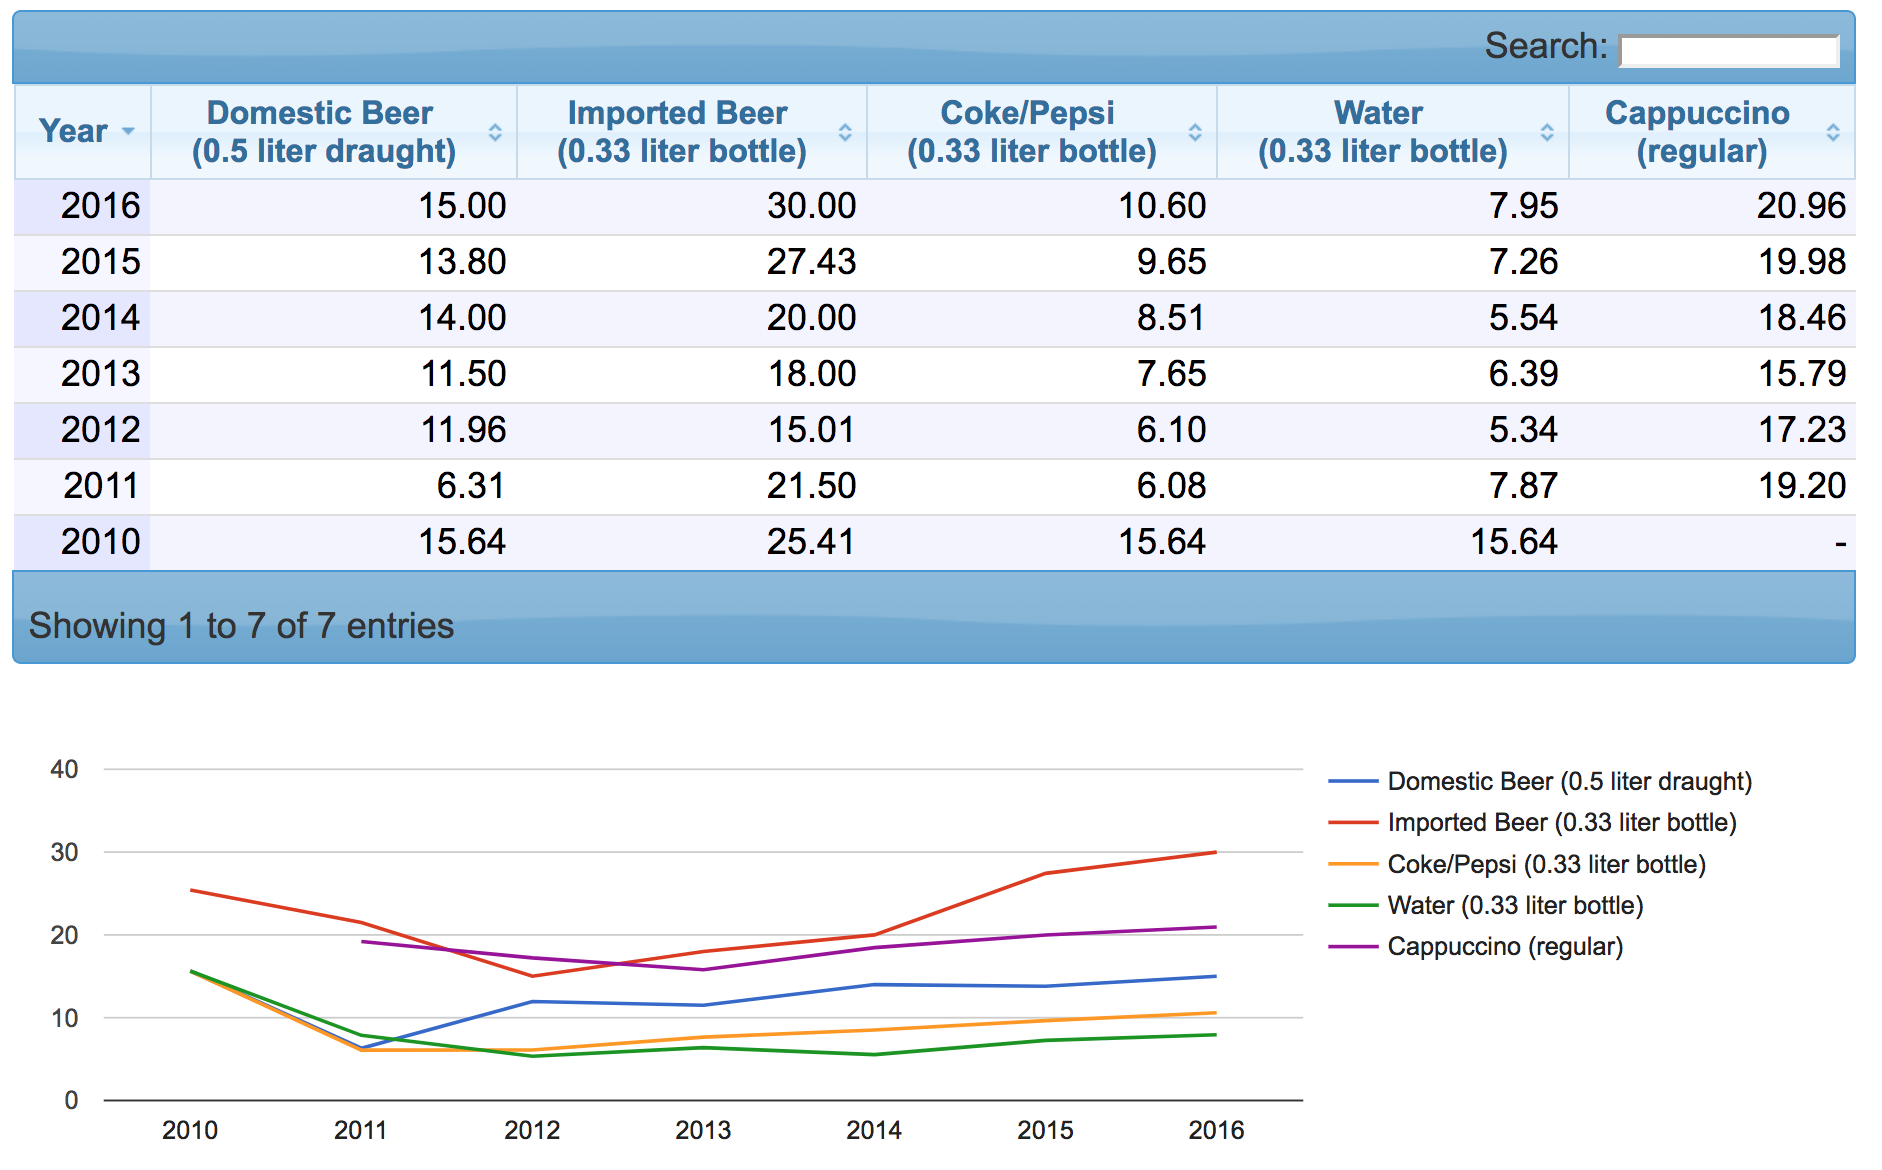Click Water value 5.34 for 2012

pos(1523,431)
